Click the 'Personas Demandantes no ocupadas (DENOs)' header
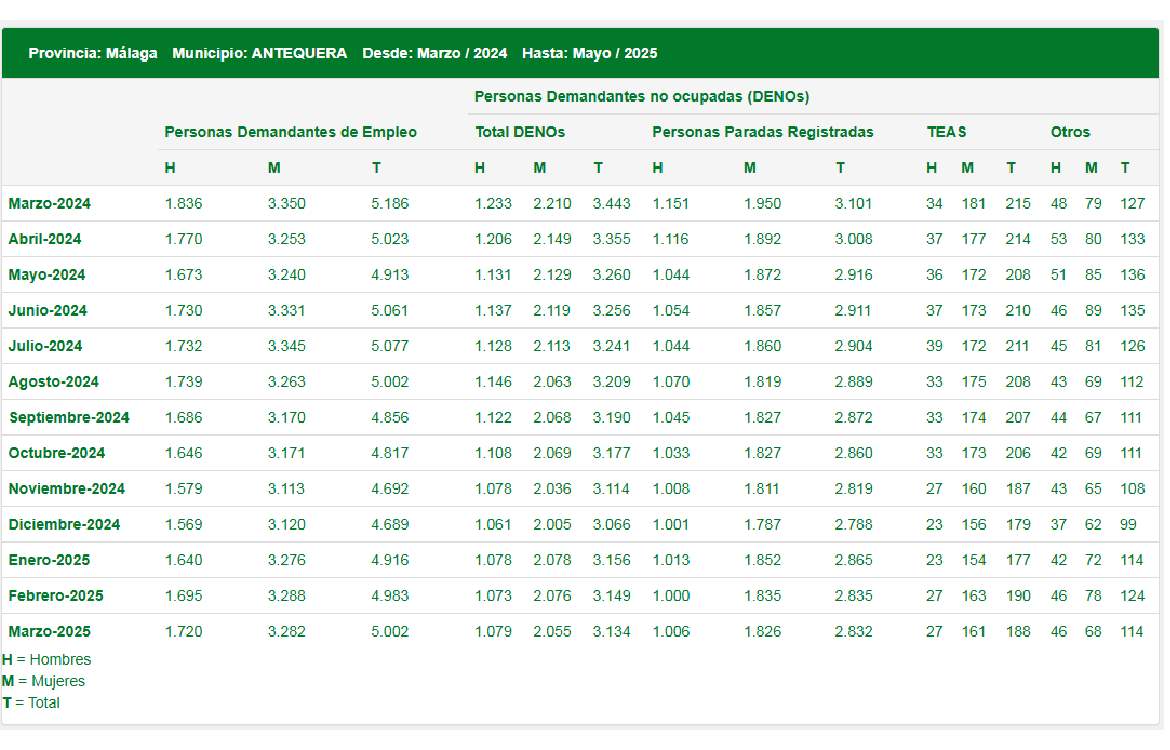 point(642,97)
